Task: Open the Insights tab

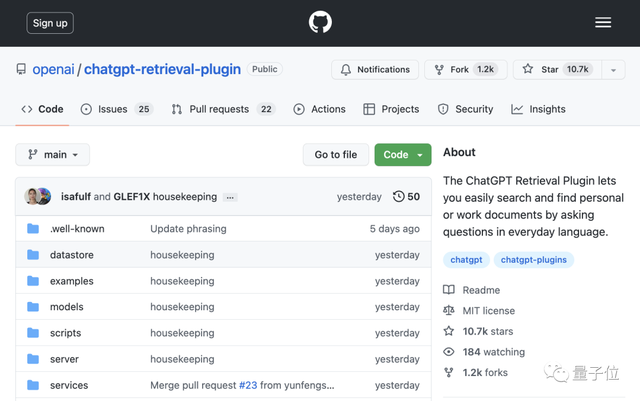Action: click(538, 109)
